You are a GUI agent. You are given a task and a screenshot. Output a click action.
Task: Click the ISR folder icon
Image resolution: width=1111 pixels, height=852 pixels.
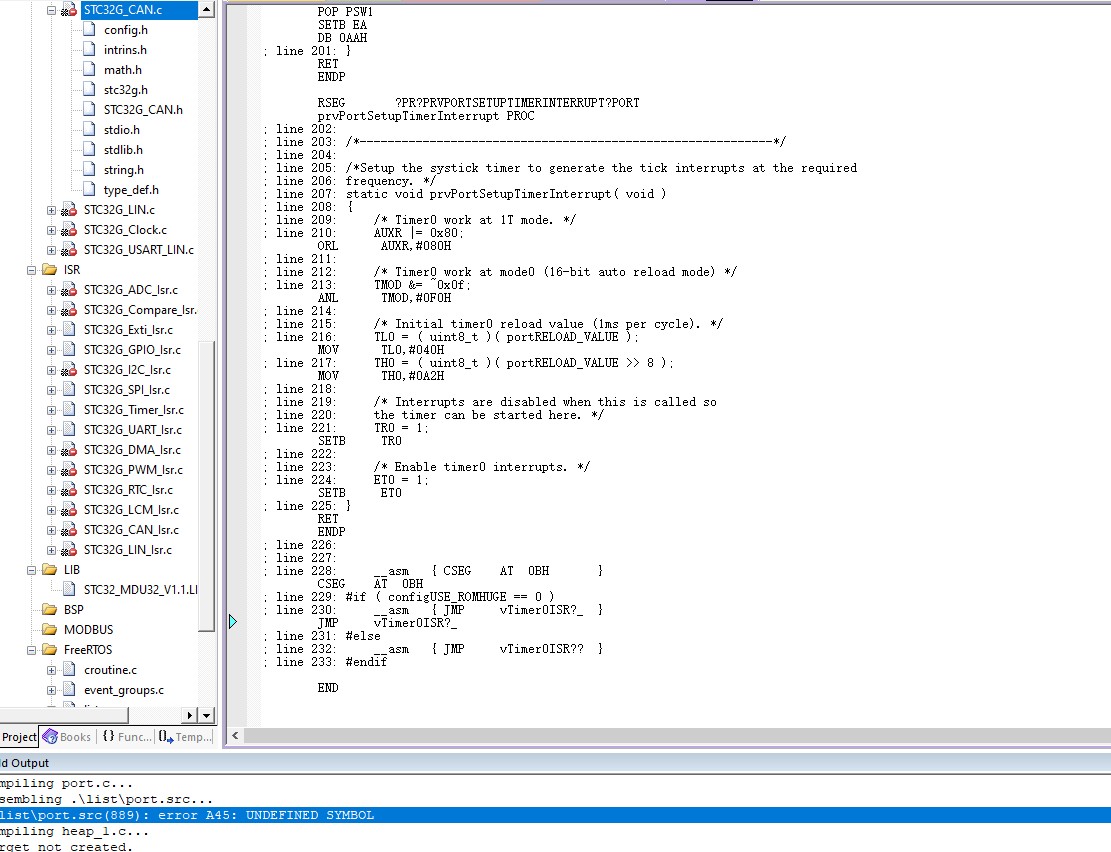[x=50, y=269]
